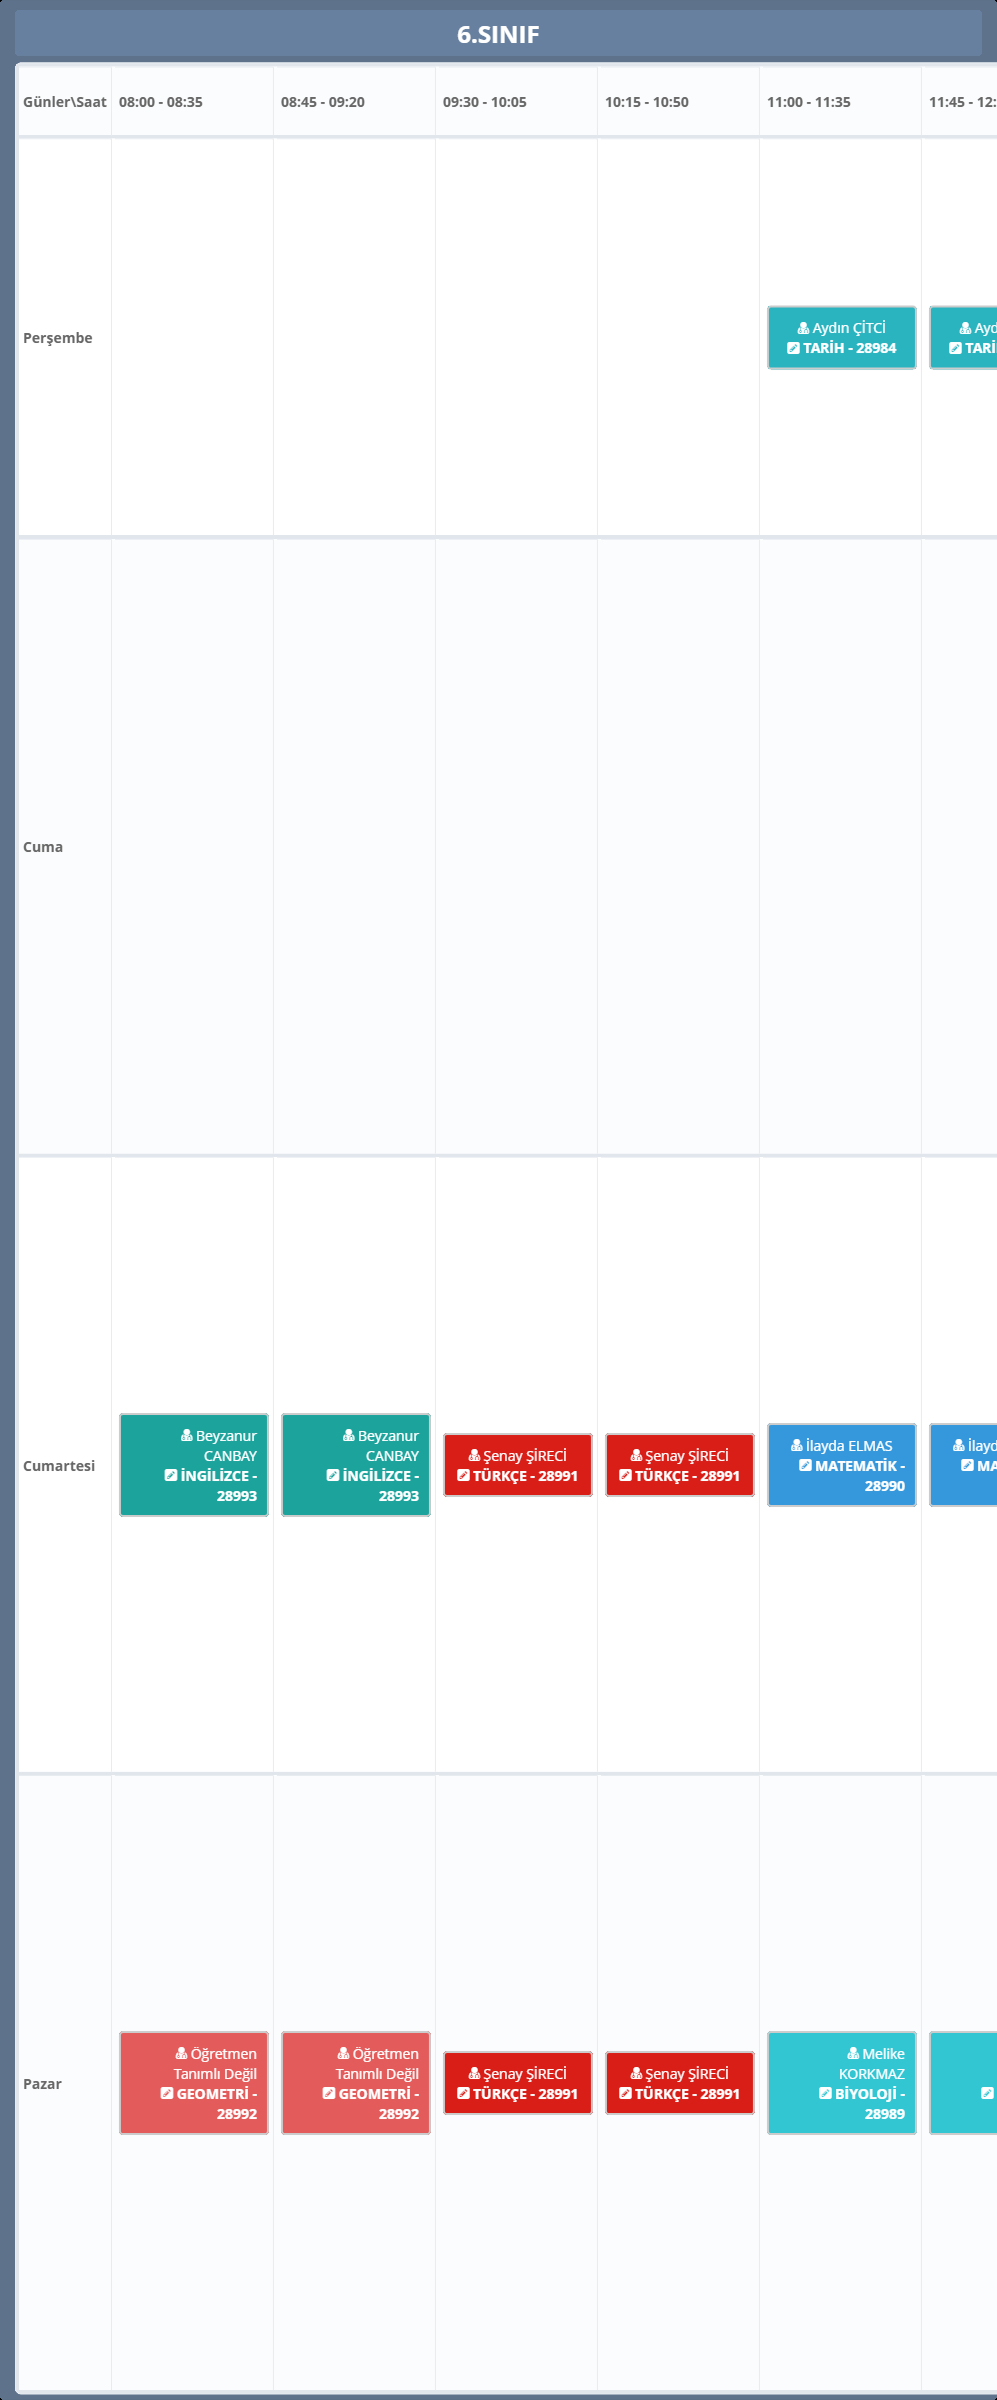Select the Cuma row label
The height and width of the screenshot is (2400, 997).
[43, 847]
